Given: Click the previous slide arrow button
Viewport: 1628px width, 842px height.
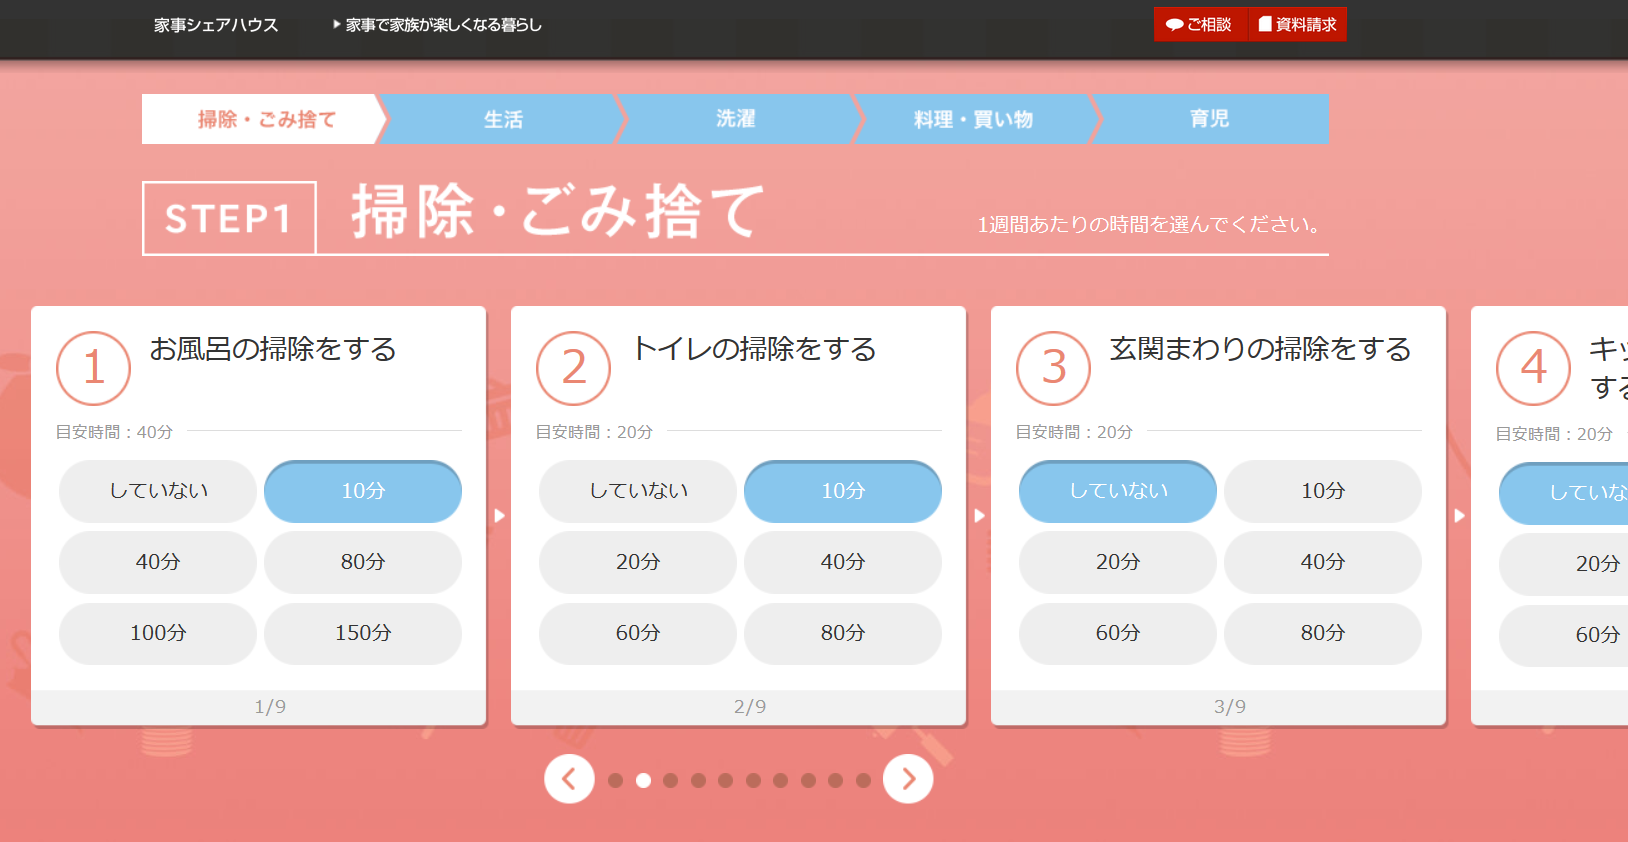Looking at the screenshot, I should [x=569, y=779].
